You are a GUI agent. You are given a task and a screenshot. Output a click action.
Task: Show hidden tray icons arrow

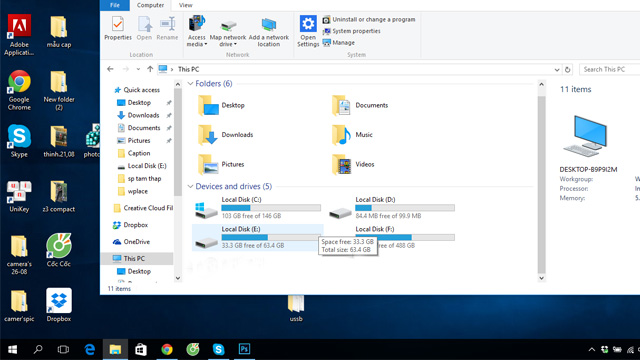point(591,350)
